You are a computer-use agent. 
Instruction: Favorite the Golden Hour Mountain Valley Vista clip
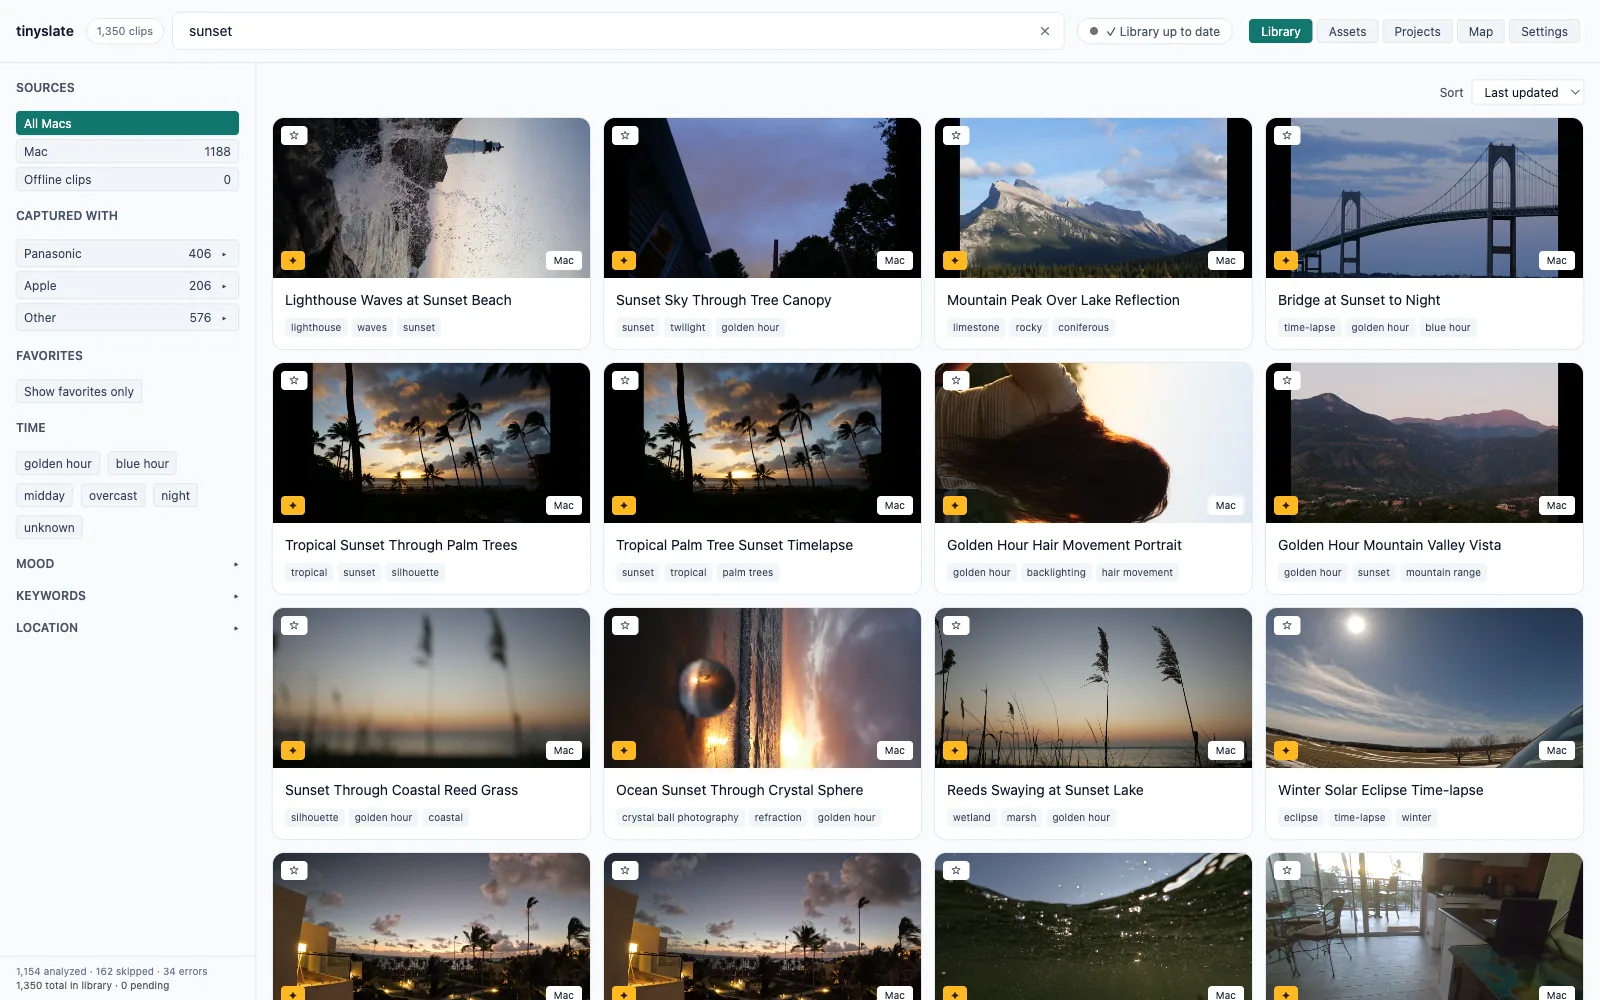[1287, 380]
